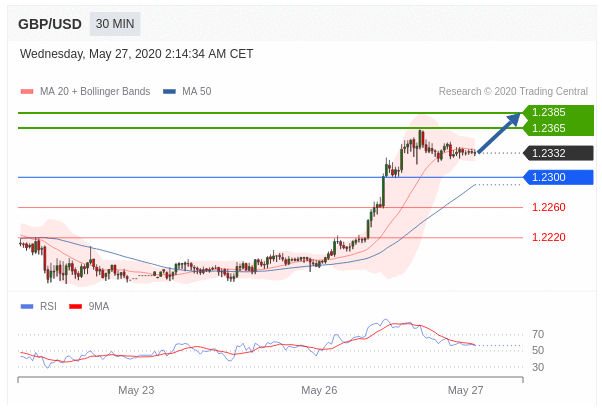Click the red 1.2220 support label

[x=548, y=237]
